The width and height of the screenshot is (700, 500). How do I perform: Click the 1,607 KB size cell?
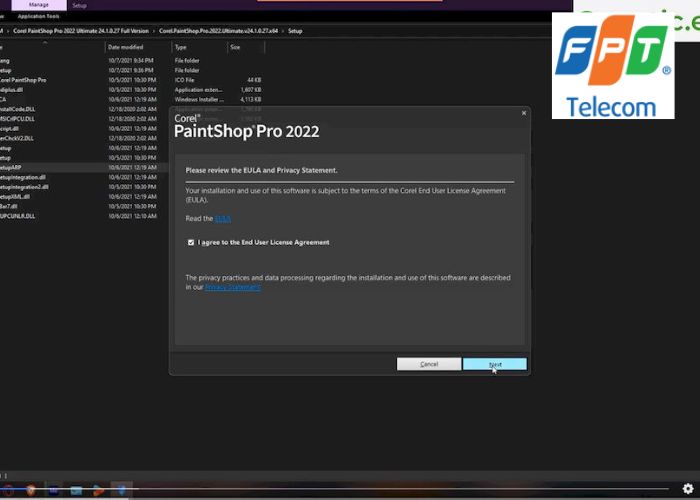coord(251,90)
